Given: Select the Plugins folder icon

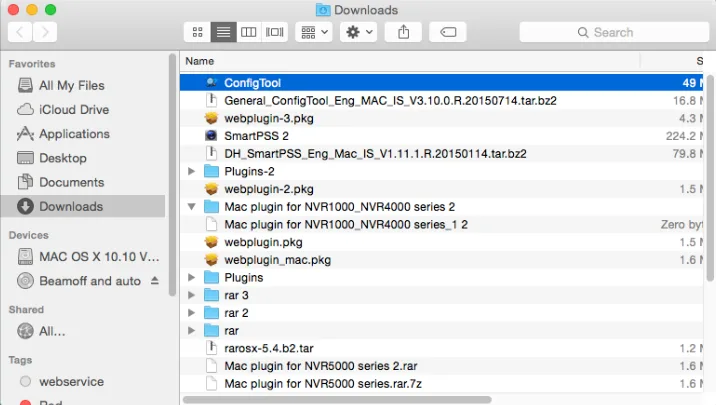Looking at the screenshot, I should [x=211, y=277].
